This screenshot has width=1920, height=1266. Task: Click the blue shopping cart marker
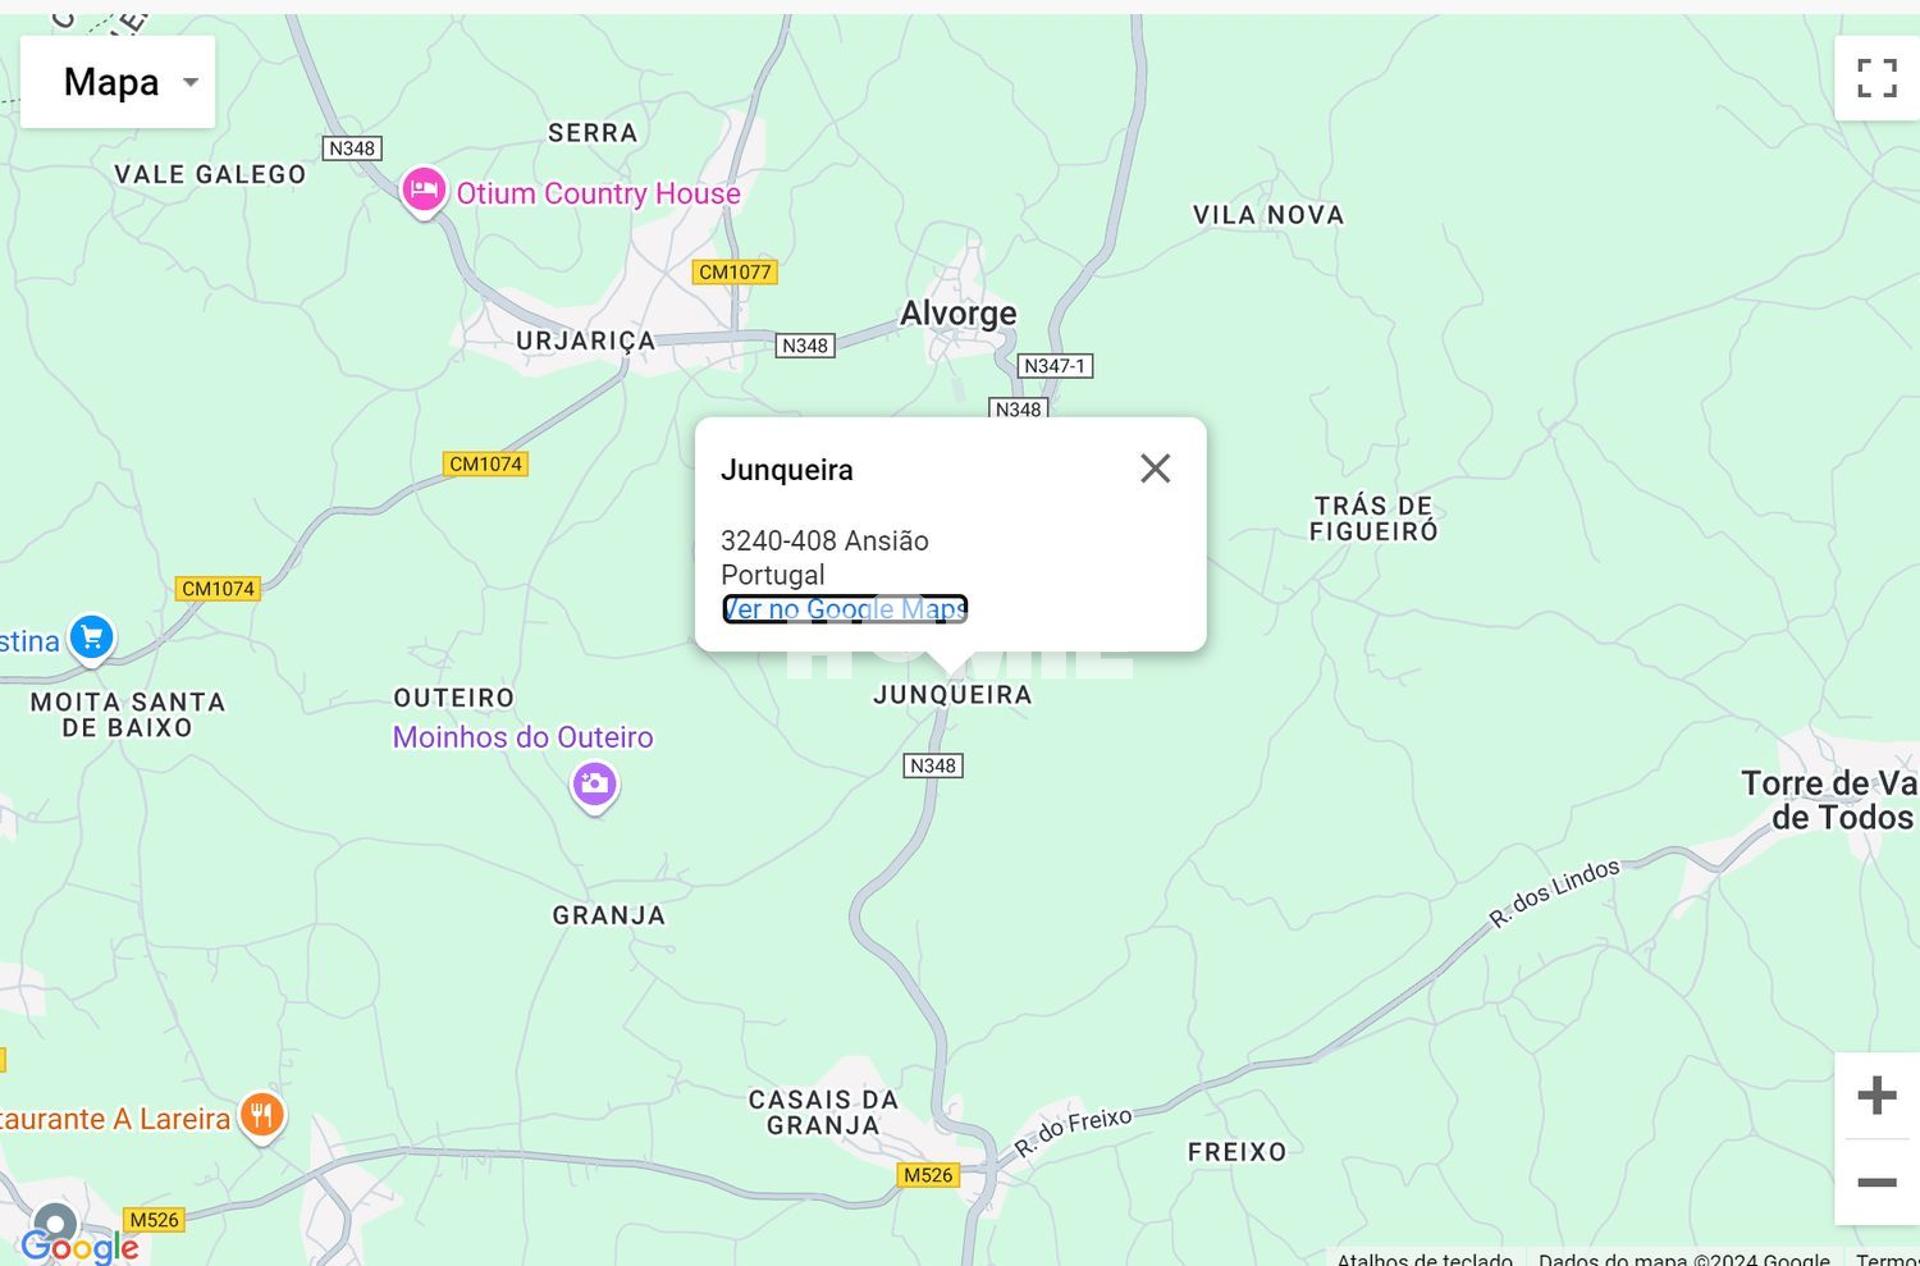click(x=92, y=637)
